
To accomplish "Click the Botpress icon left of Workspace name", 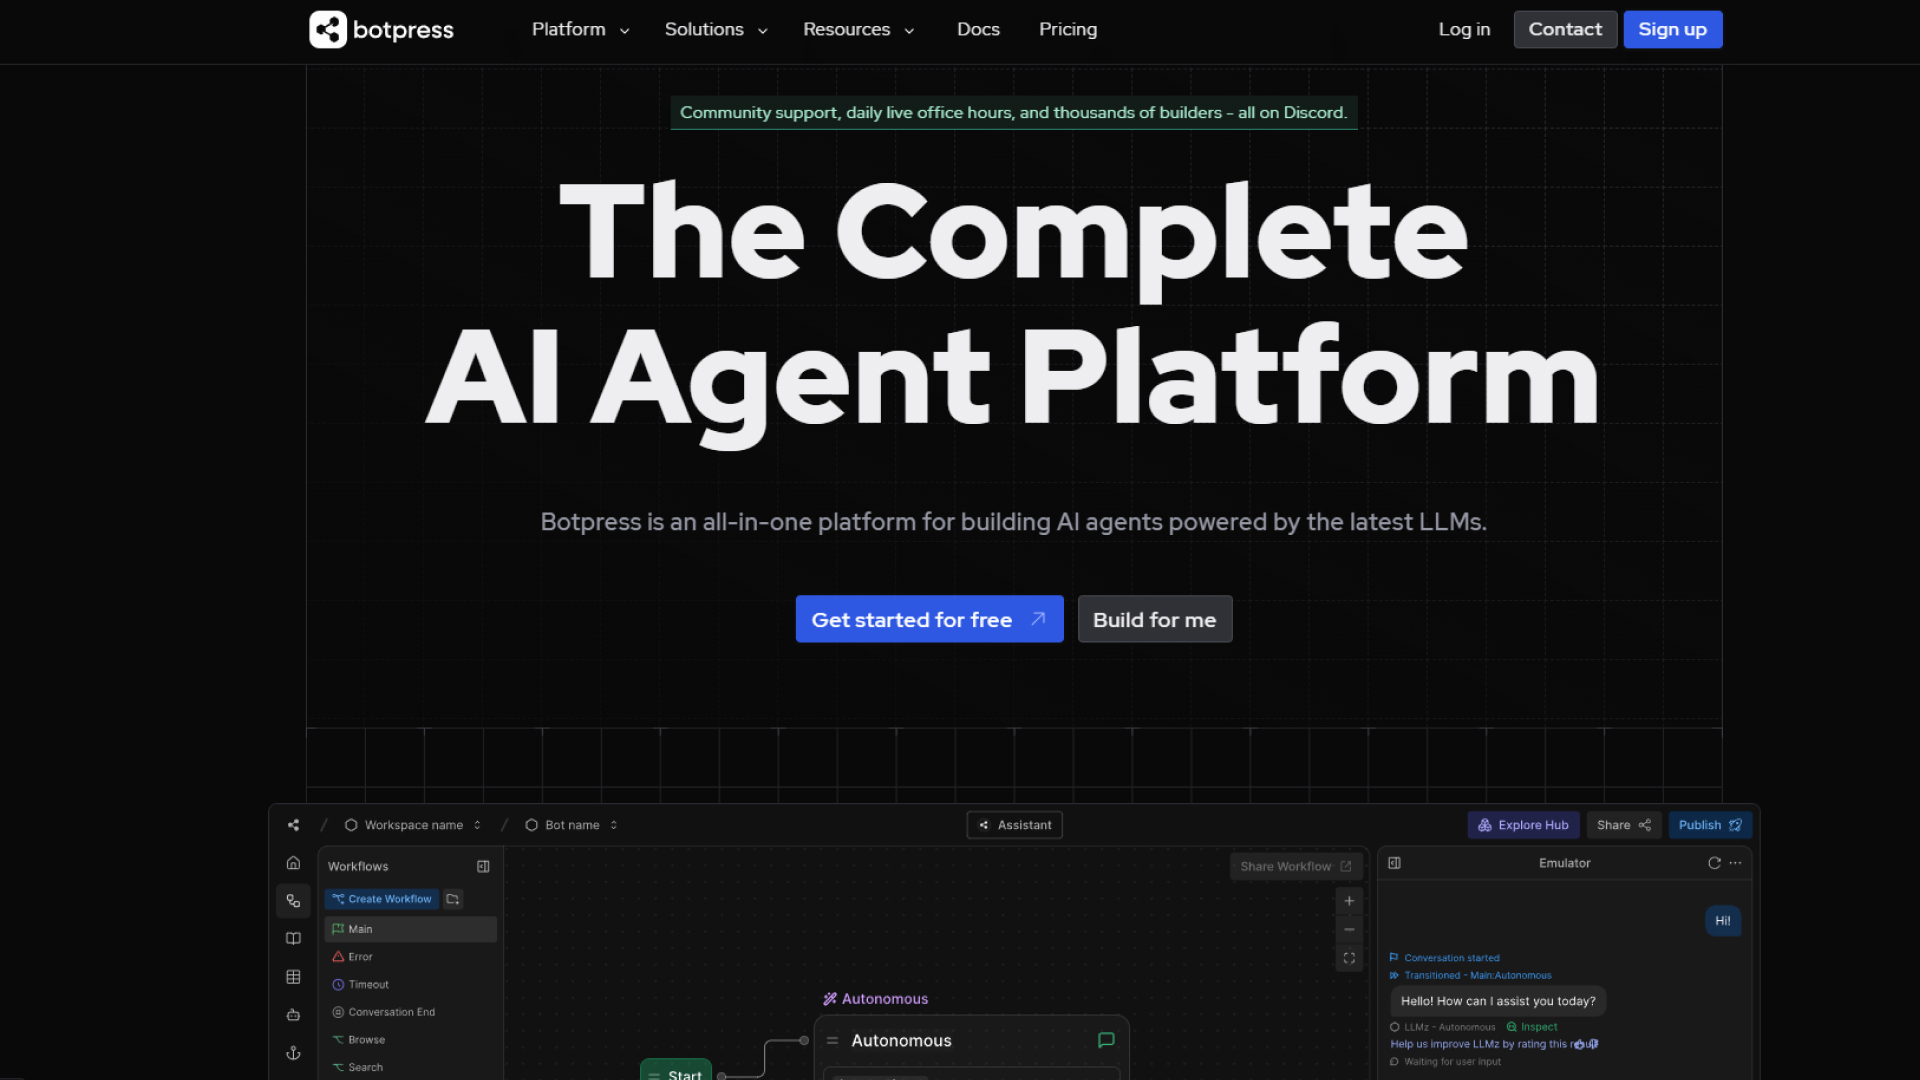I will point(293,825).
